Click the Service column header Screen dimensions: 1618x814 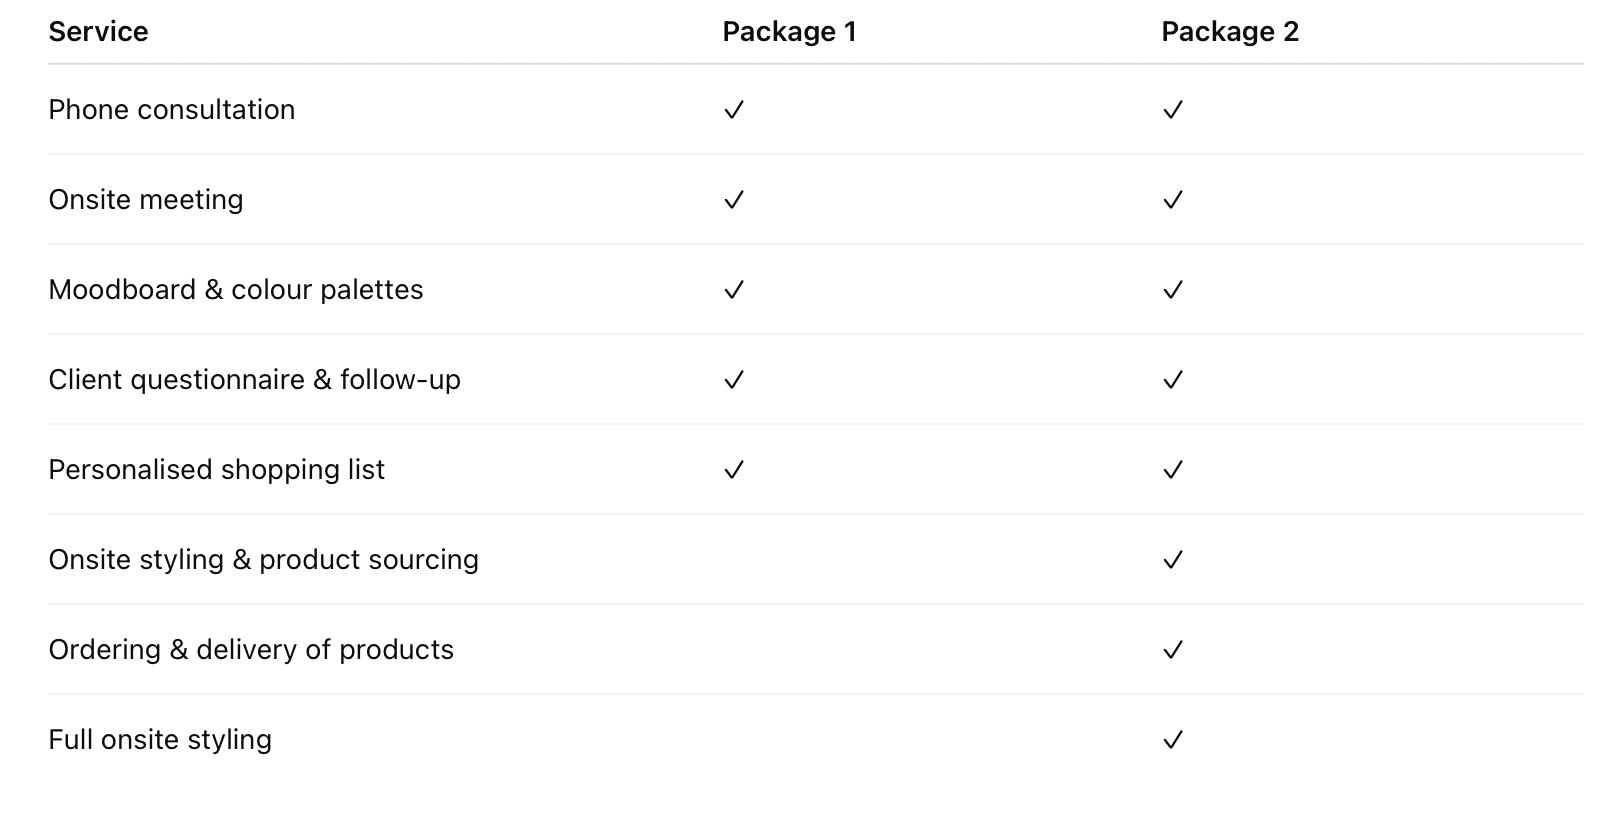[x=98, y=32]
